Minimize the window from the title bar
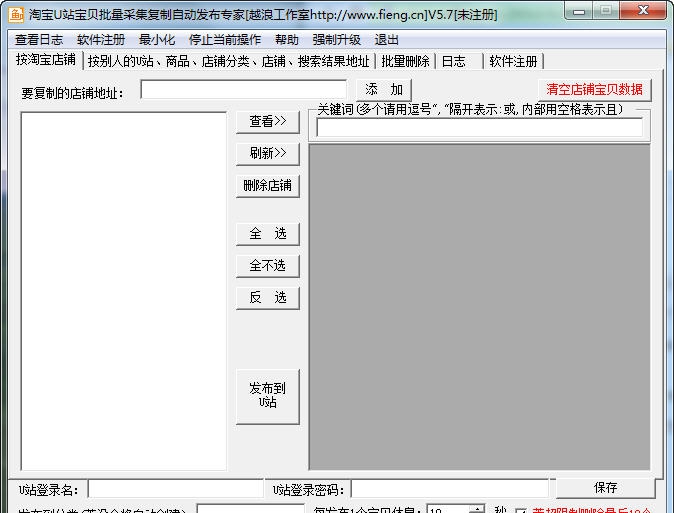The height and width of the screenshot is (513, 674). [x=579, y=11]
